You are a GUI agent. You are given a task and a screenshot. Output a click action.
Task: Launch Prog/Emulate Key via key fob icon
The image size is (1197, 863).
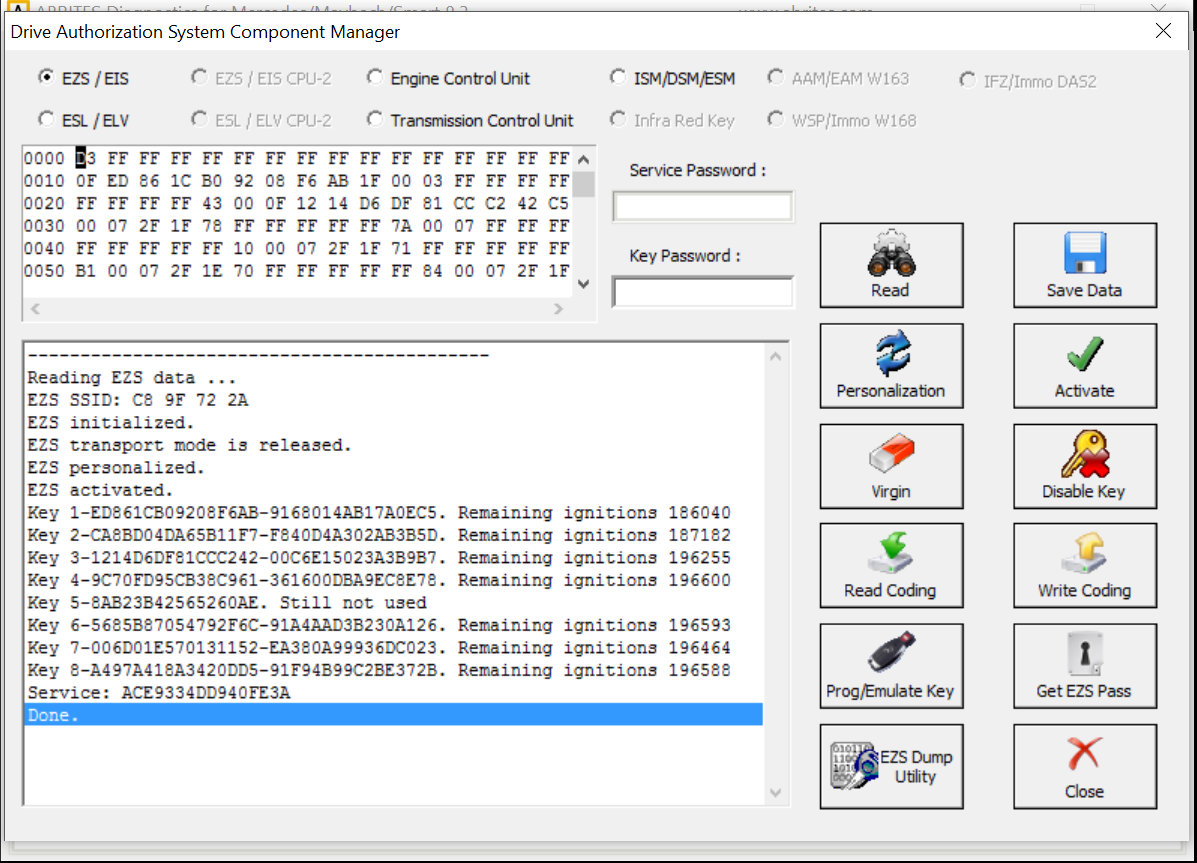(889, 656)
